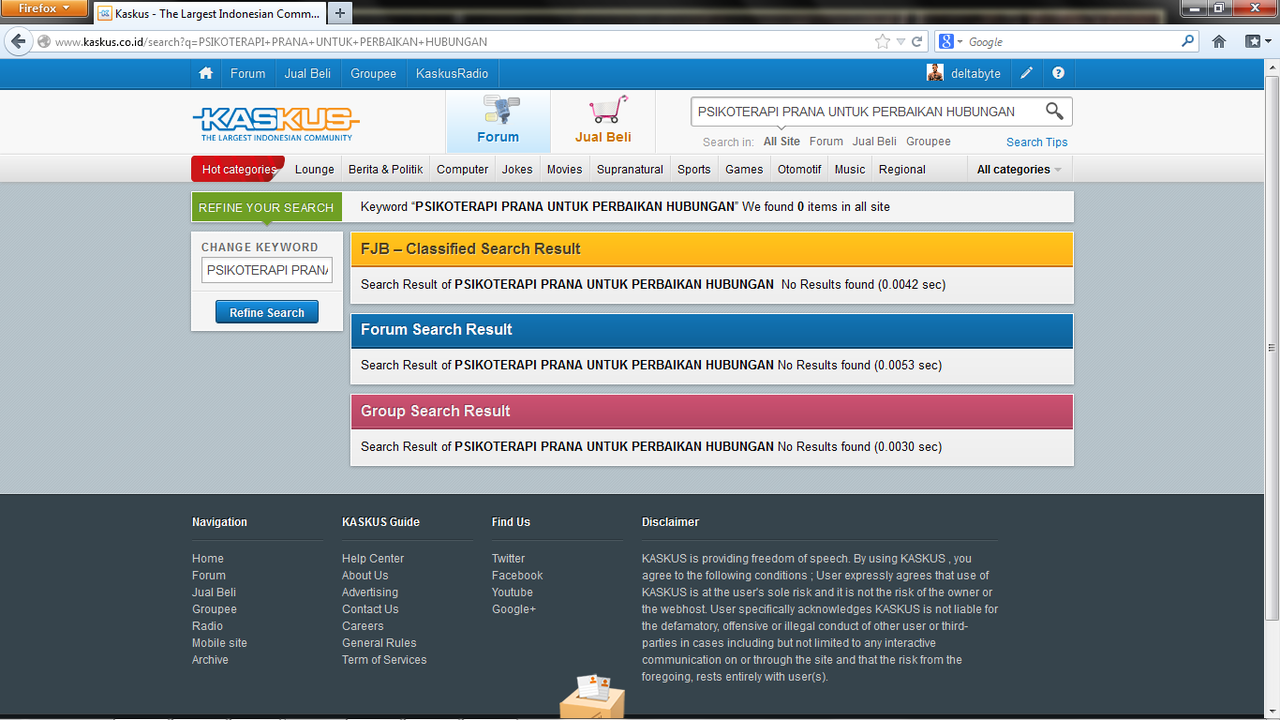The height and width of the screenshot is (720, 1280).
Task: Open General Rules footer link
Action: pyautogui.click(x=379, y=643)
